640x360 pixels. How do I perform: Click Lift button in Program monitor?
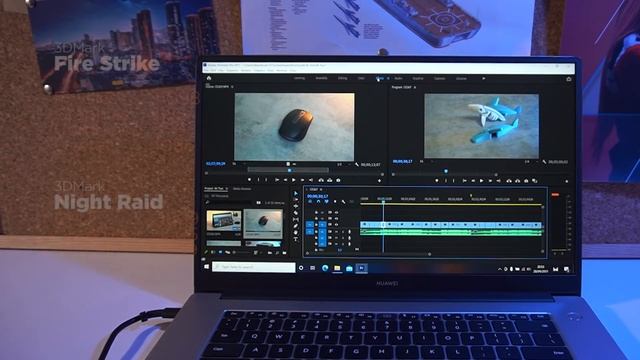[x=509, y=180]
